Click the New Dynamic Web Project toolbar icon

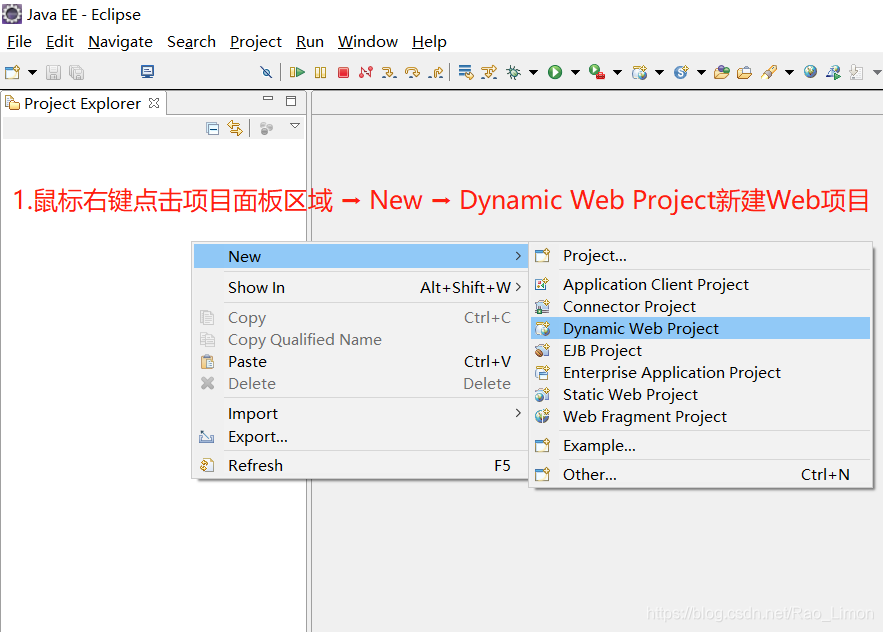(x=639, y=72)
